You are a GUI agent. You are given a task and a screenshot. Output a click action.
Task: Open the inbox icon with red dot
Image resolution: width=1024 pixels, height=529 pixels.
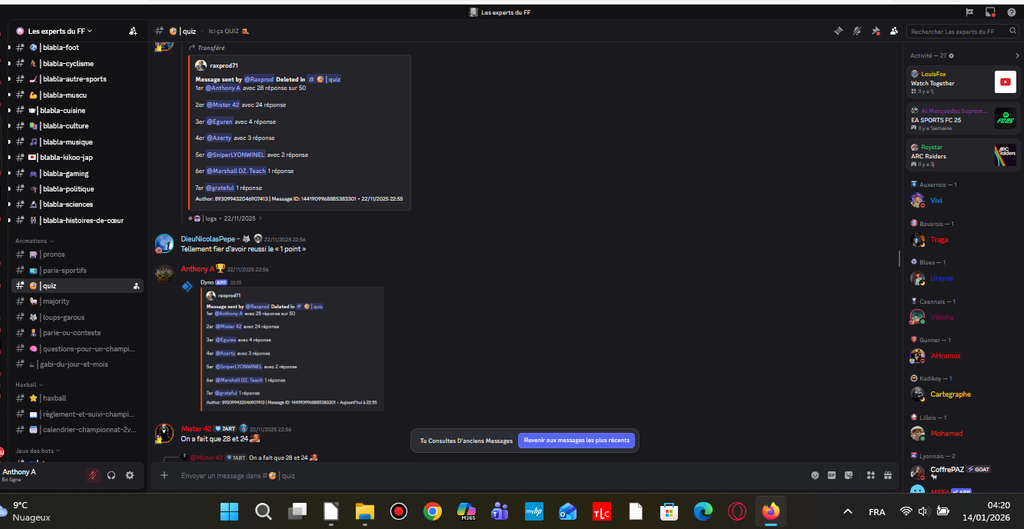tap(990, 12)
